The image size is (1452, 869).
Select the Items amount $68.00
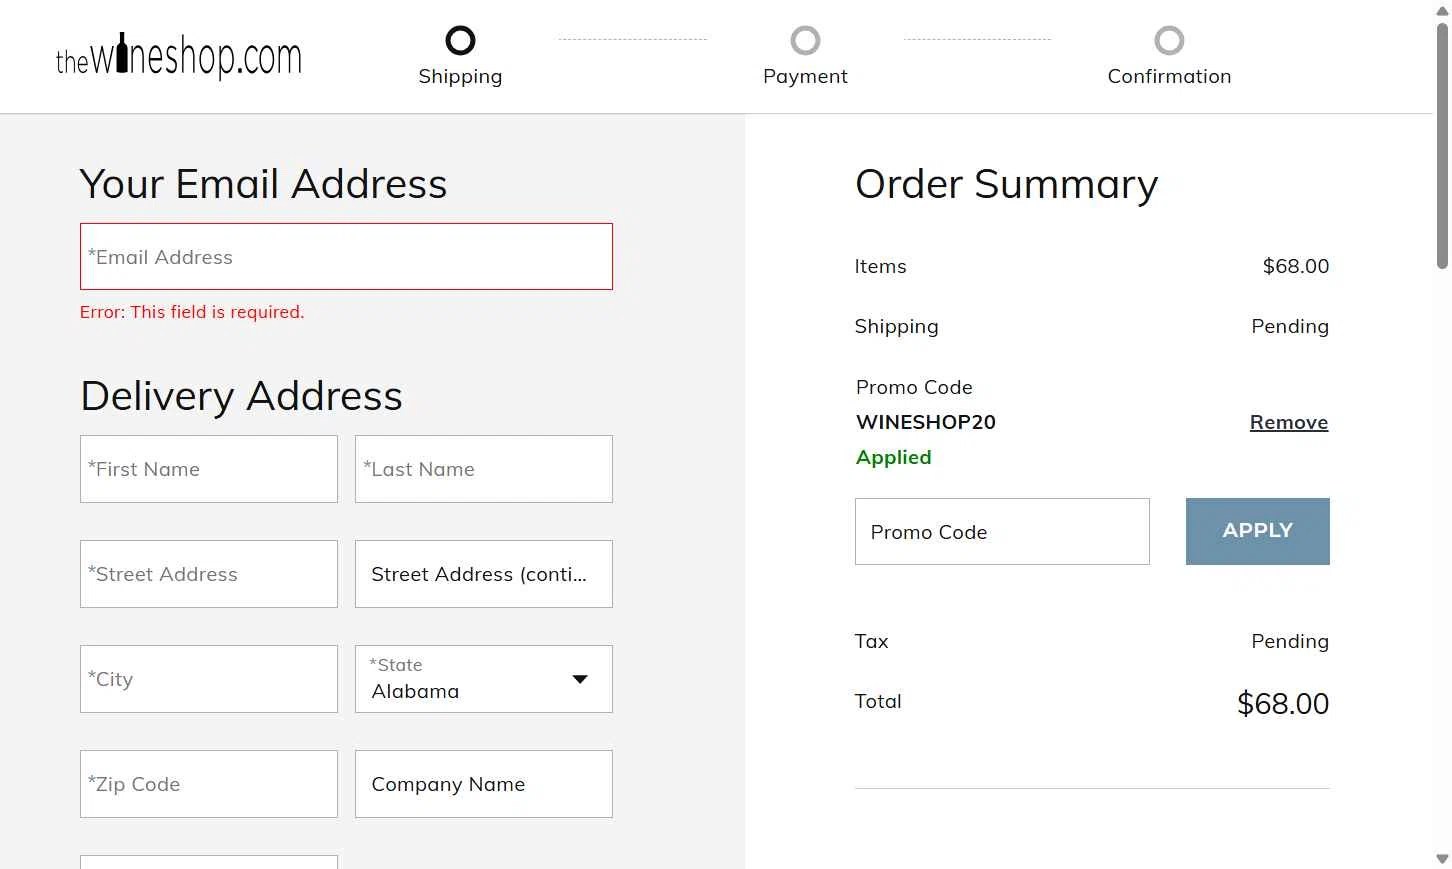tap(1296, 266)
